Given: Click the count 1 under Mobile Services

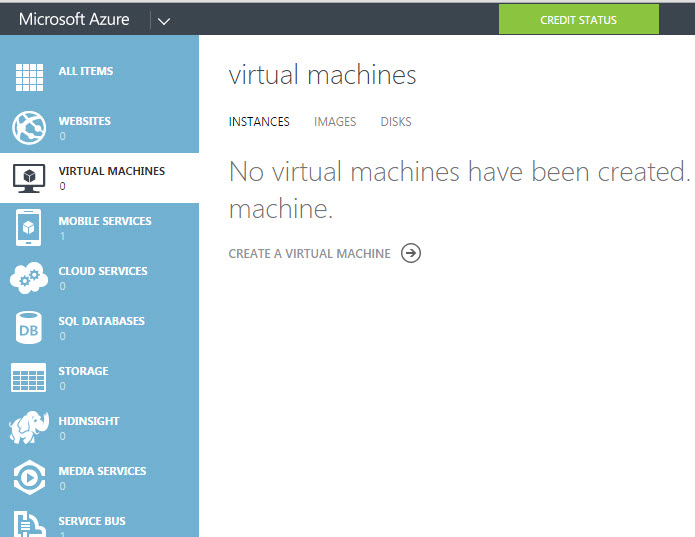Looking at the screenshot, I should (62, 236).
